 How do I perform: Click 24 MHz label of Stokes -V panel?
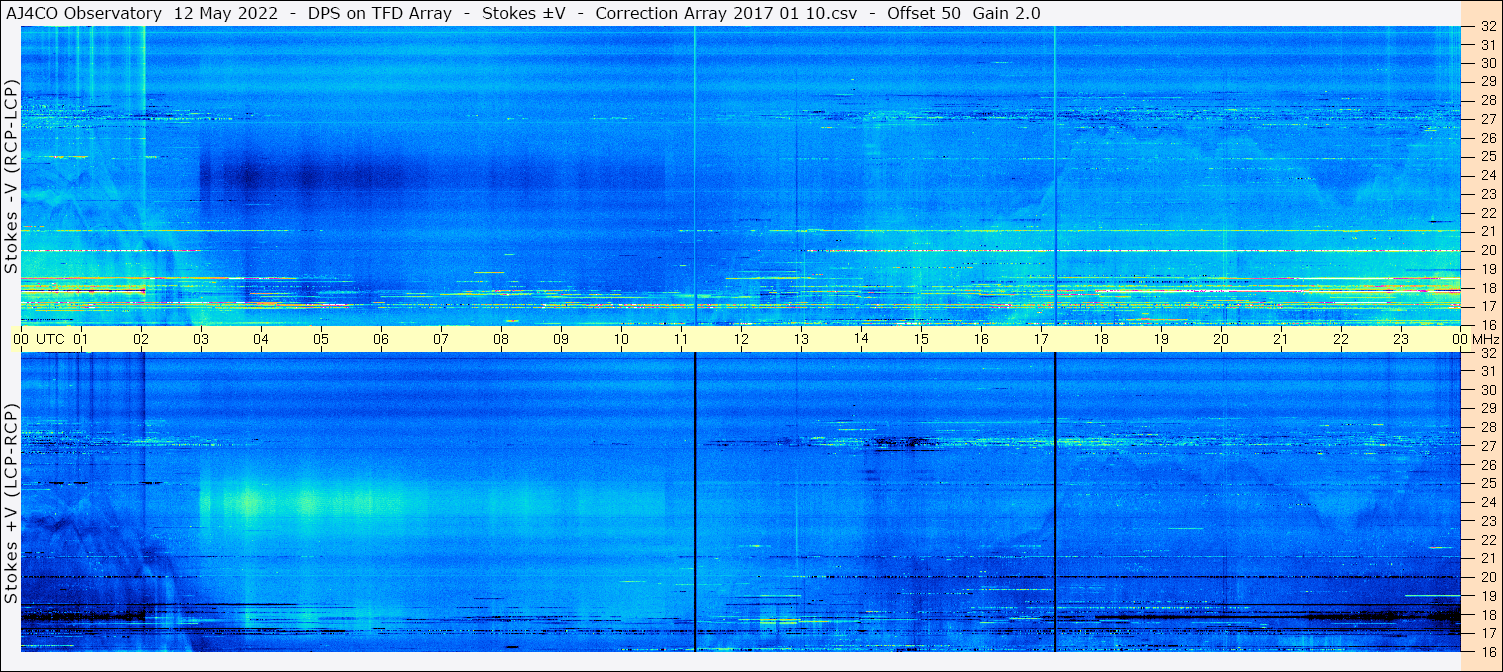coord(1488,175)
